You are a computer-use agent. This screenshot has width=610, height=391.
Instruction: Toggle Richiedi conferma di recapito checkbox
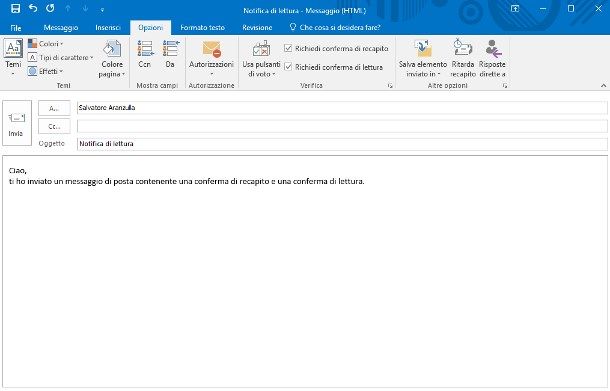coord(288,48)
